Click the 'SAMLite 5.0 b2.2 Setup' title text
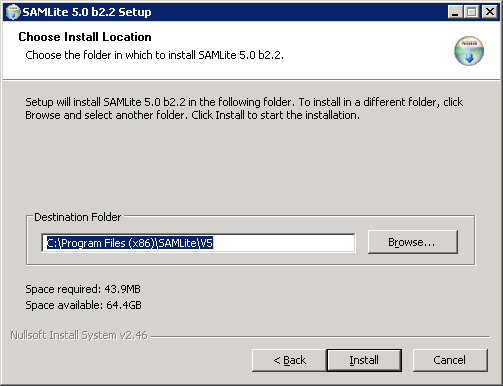 [x=87, y=12]
